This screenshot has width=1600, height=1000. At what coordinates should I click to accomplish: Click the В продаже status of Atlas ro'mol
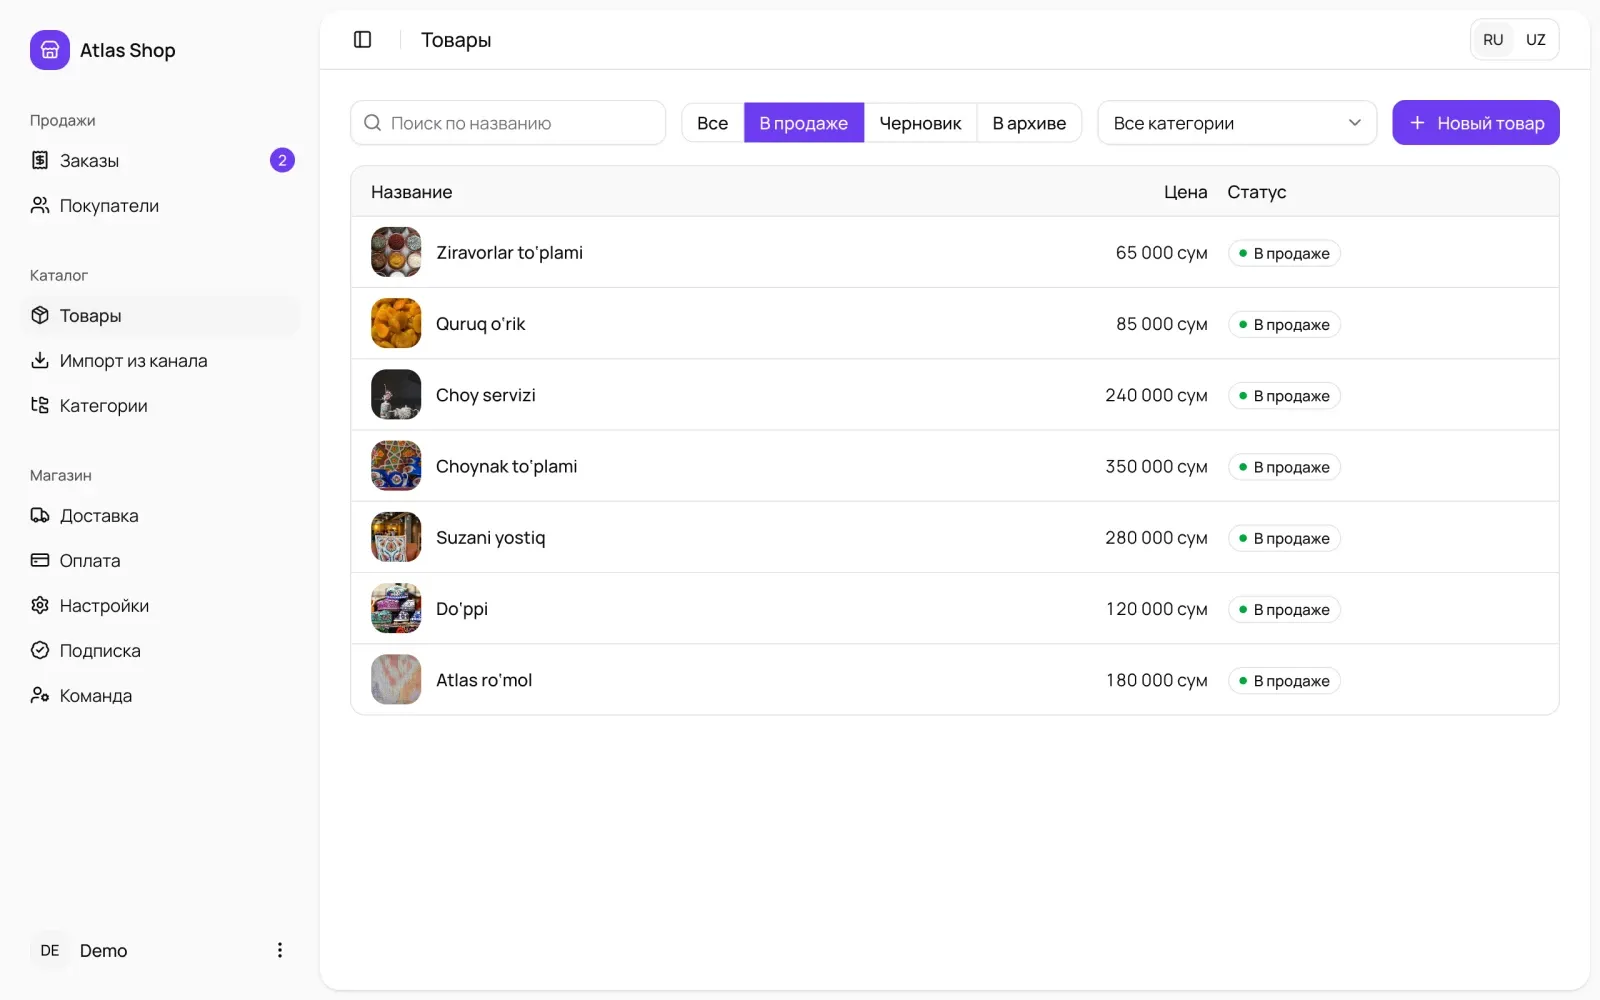pyautogui.click(x=1284, y=681)
